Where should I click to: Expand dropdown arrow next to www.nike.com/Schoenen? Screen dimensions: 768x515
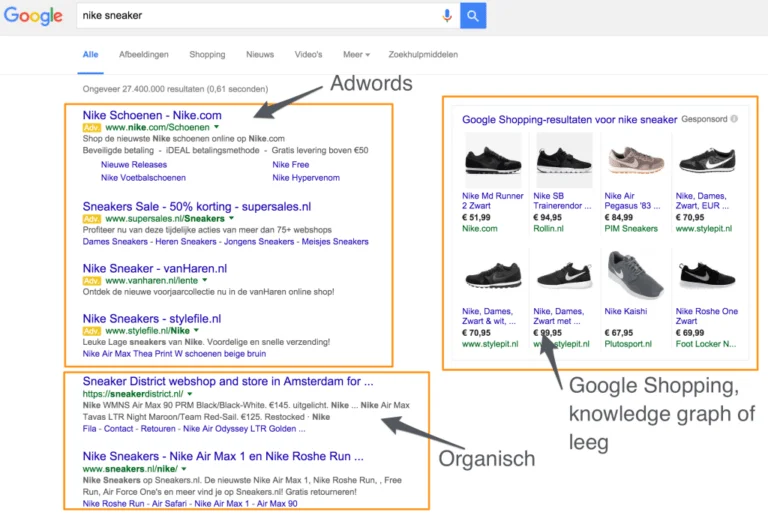coord(216,127)
